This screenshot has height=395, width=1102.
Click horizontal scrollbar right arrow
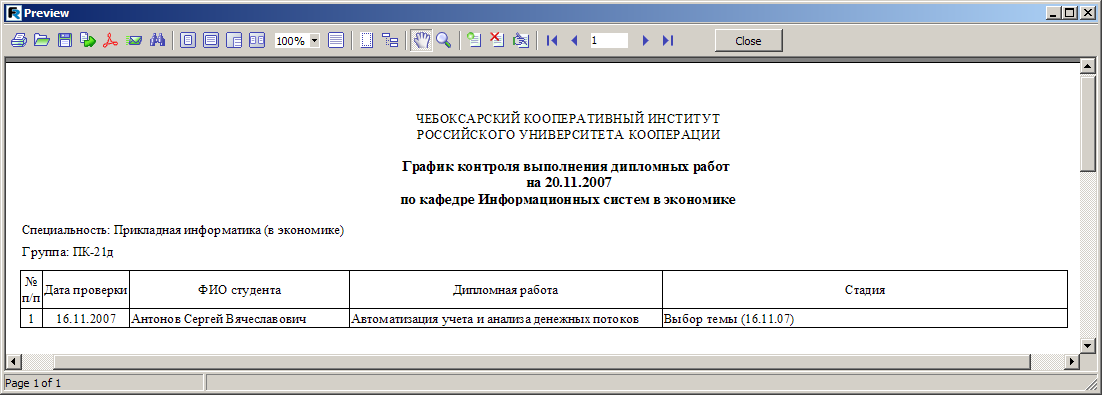pyautogui.click(x=1072, y=361)
